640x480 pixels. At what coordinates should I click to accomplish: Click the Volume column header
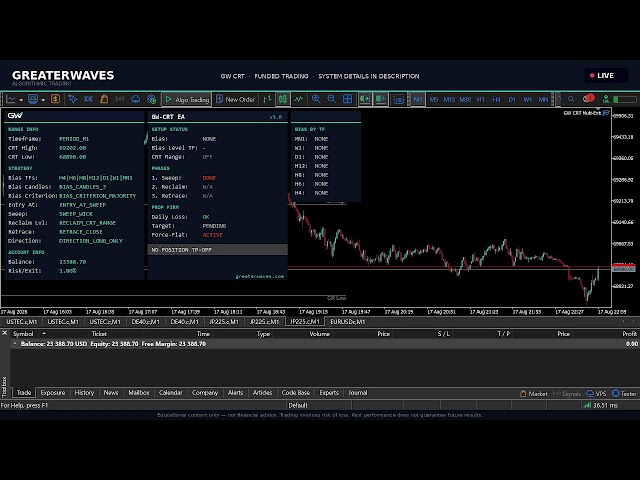coord(320,334)
